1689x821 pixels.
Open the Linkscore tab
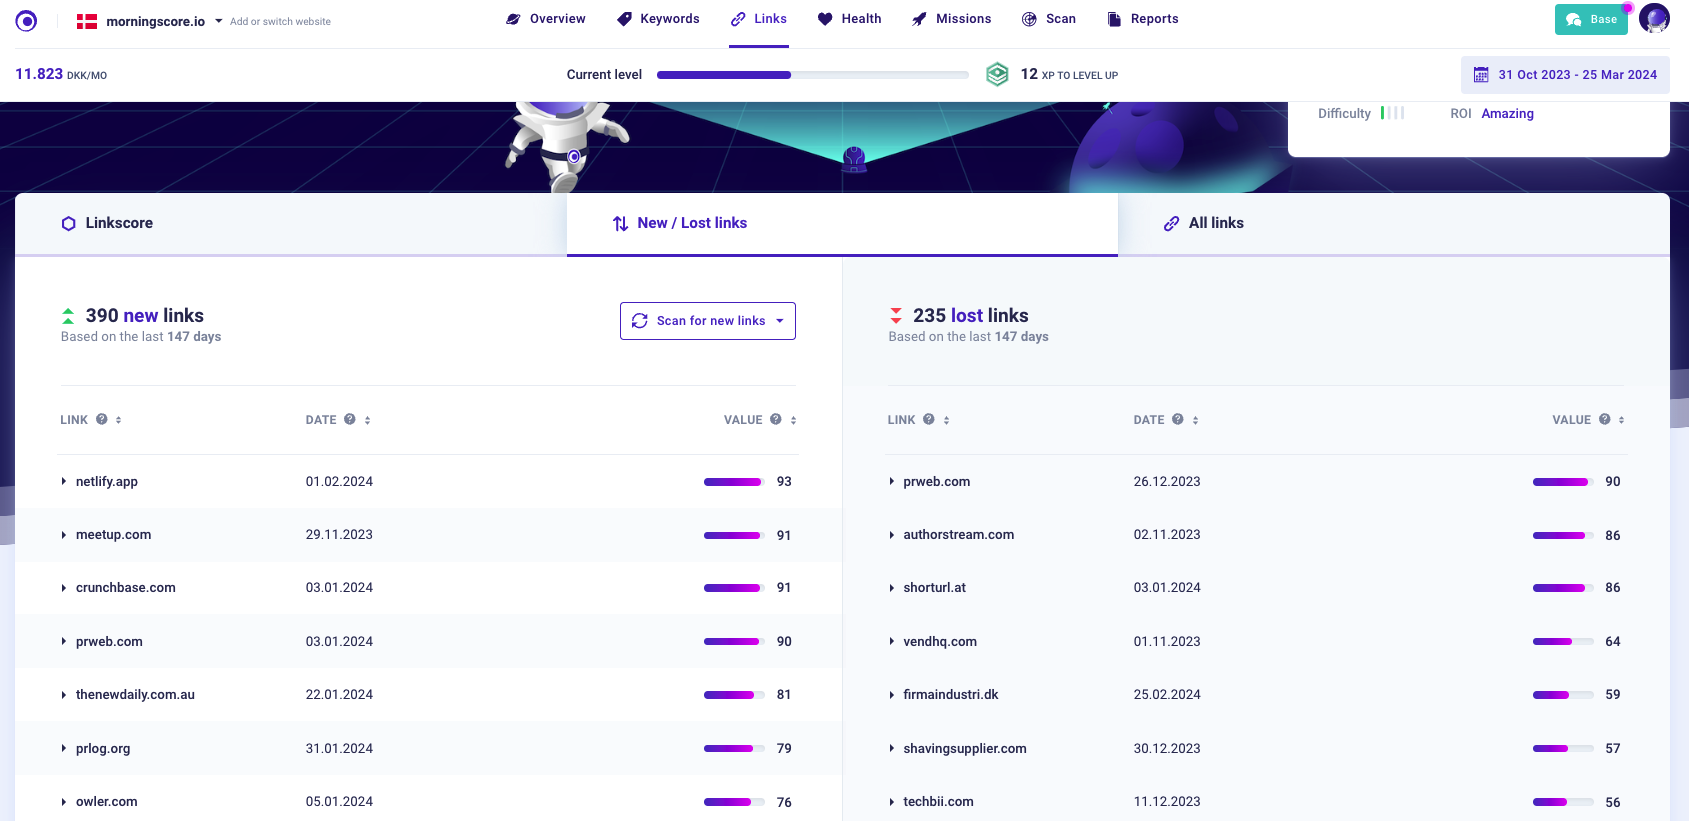(118, 223)
